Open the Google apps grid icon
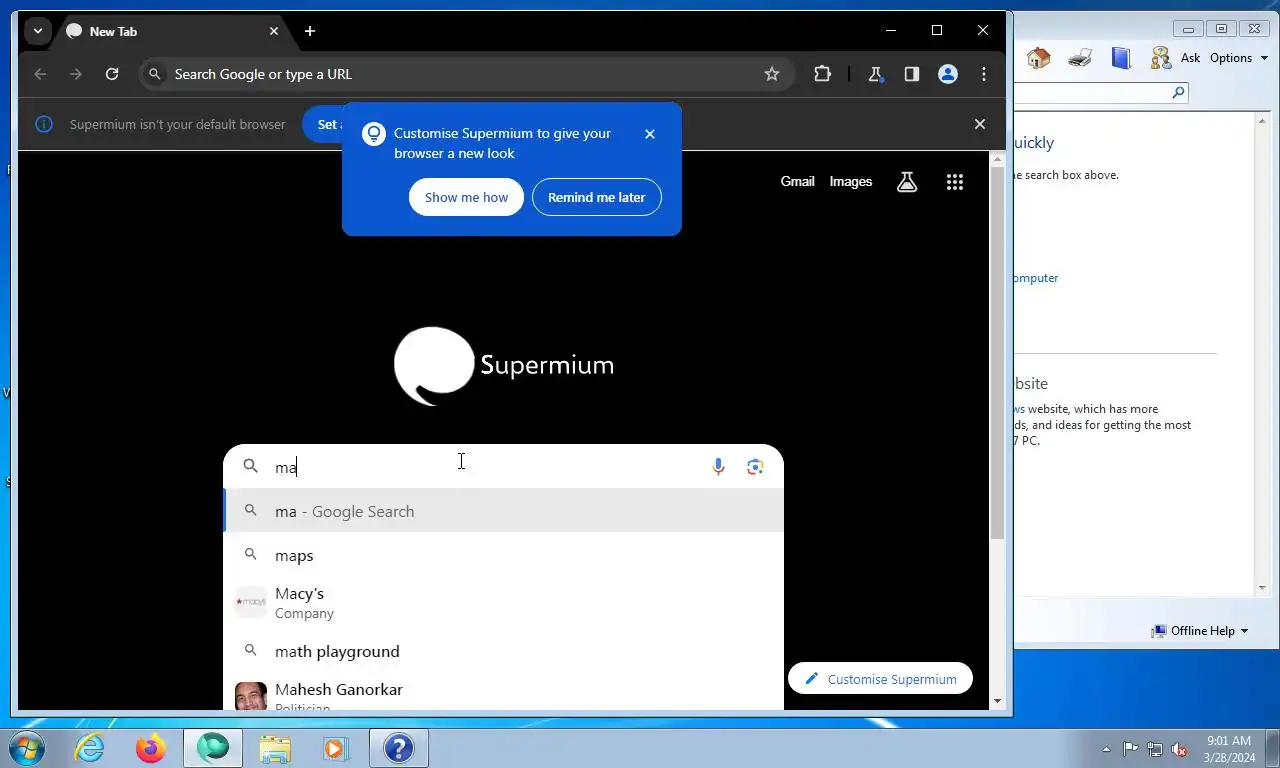The image size is (1280, 768). [955, 182]
